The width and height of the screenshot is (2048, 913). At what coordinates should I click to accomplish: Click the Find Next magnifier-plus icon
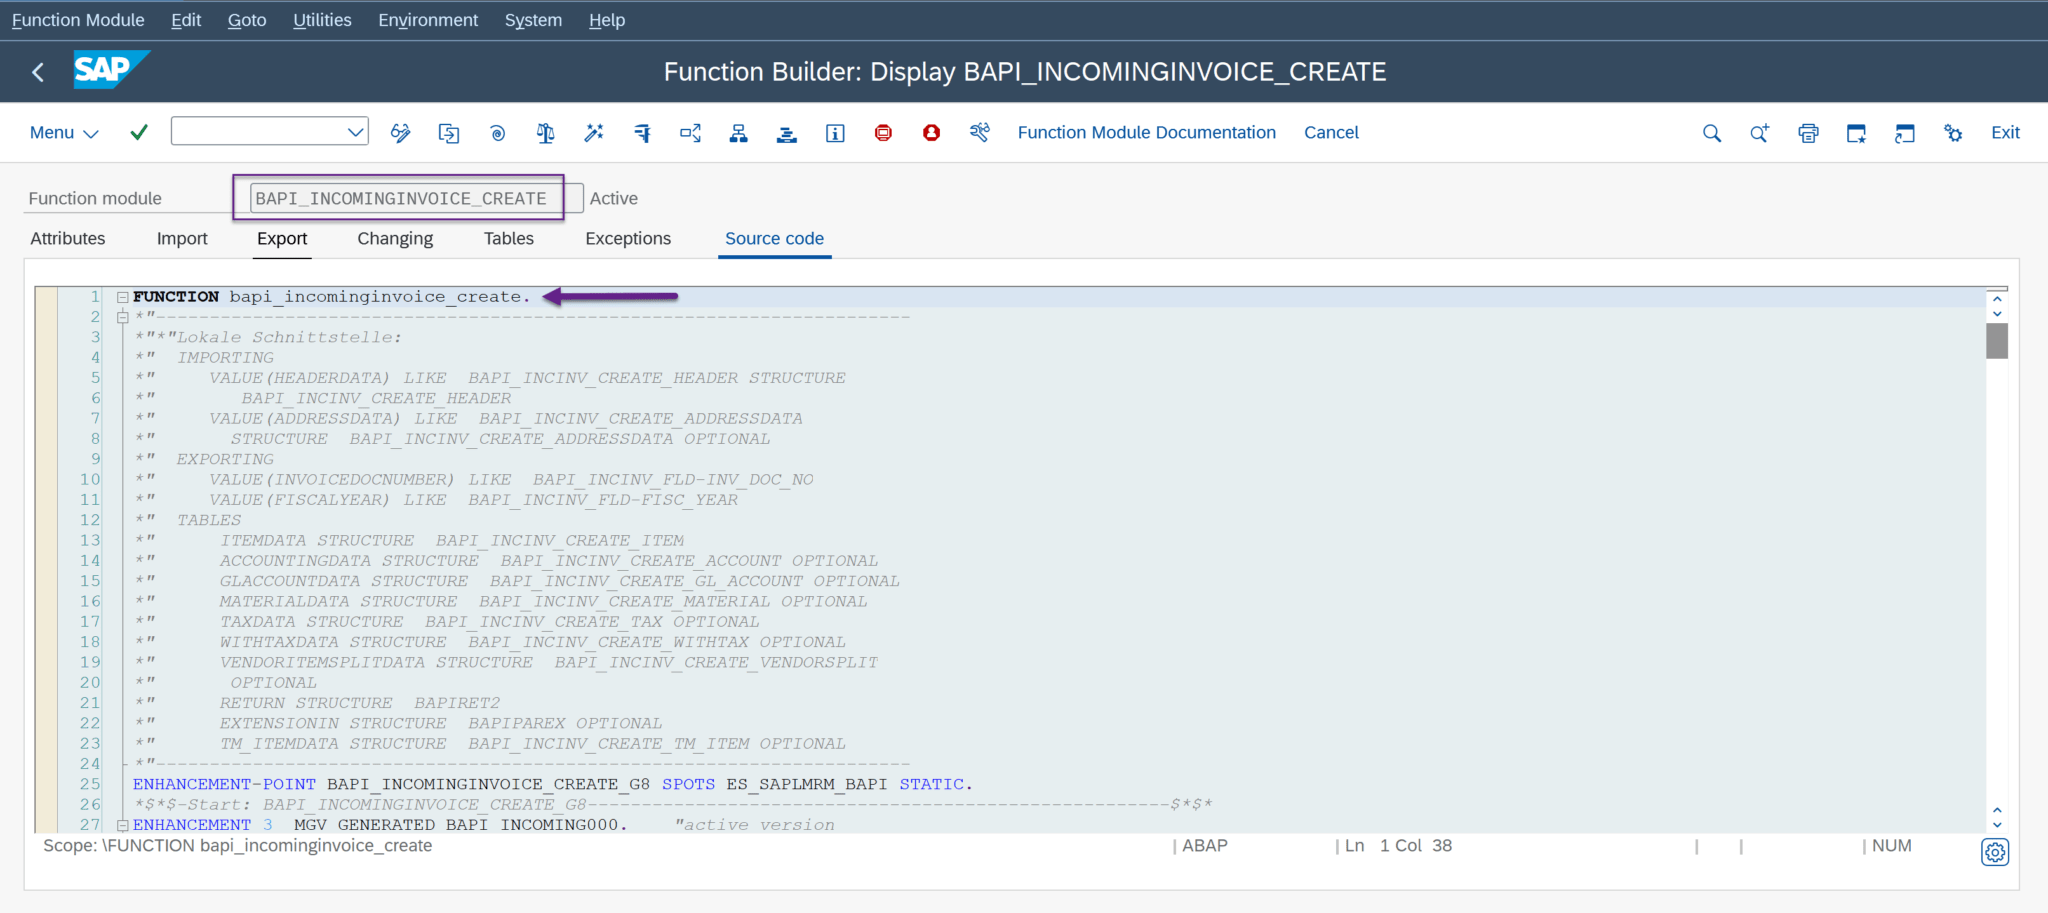[1759, 131]
